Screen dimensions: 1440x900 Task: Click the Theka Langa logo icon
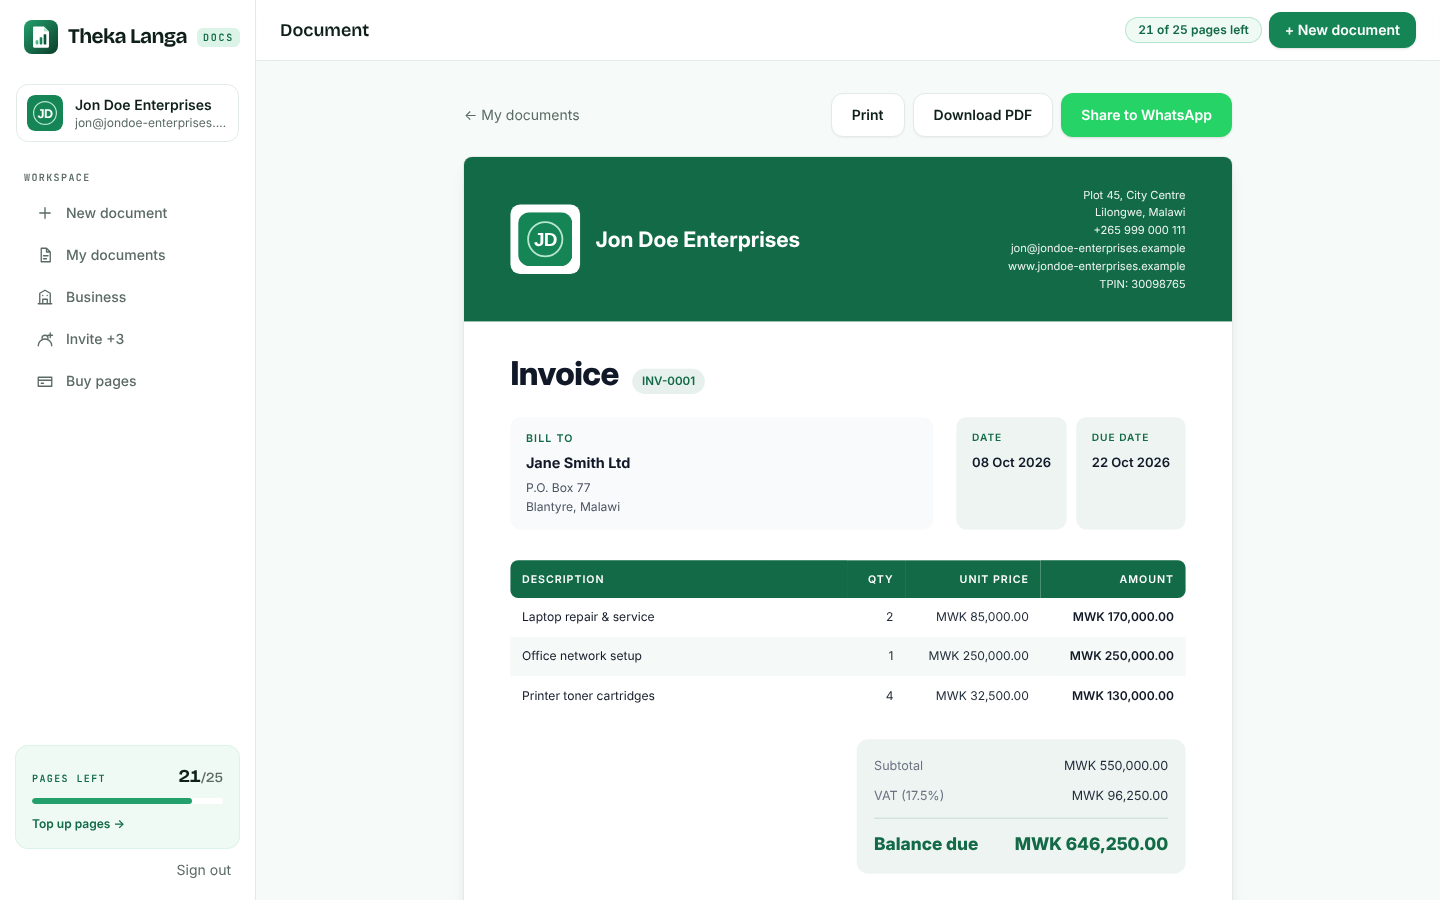(41, 37)
